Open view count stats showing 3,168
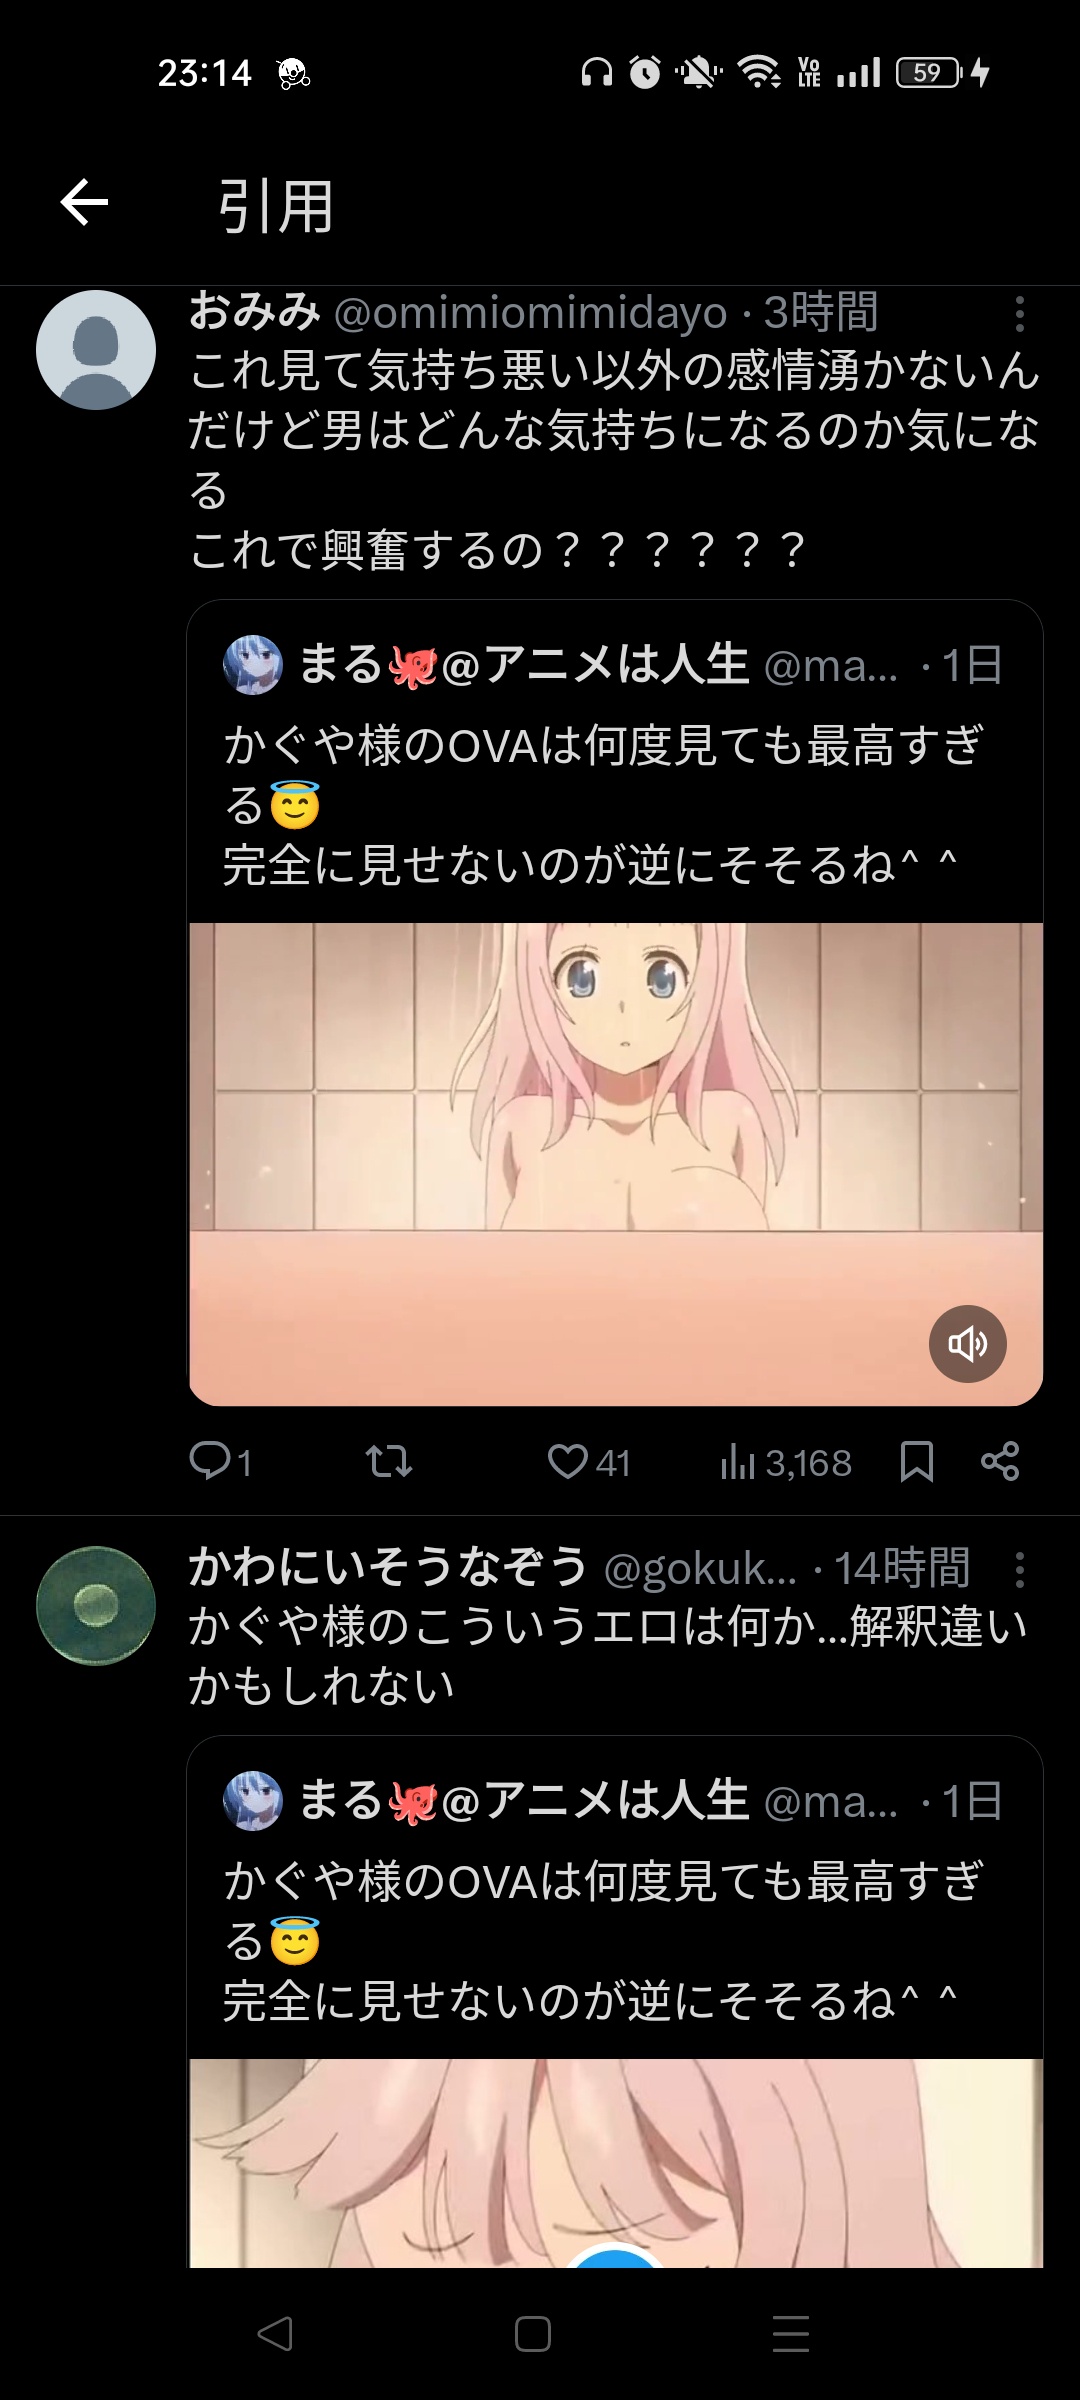Viewport: 1080px width, 2400px height. point(785,1463)
